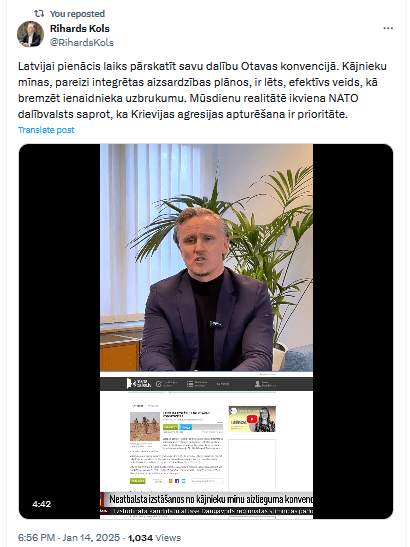Image resolution: width=410 pixels, height=547 pixels.
Task: Click the green button beside the soldiers photo
Action: [170, 427]
